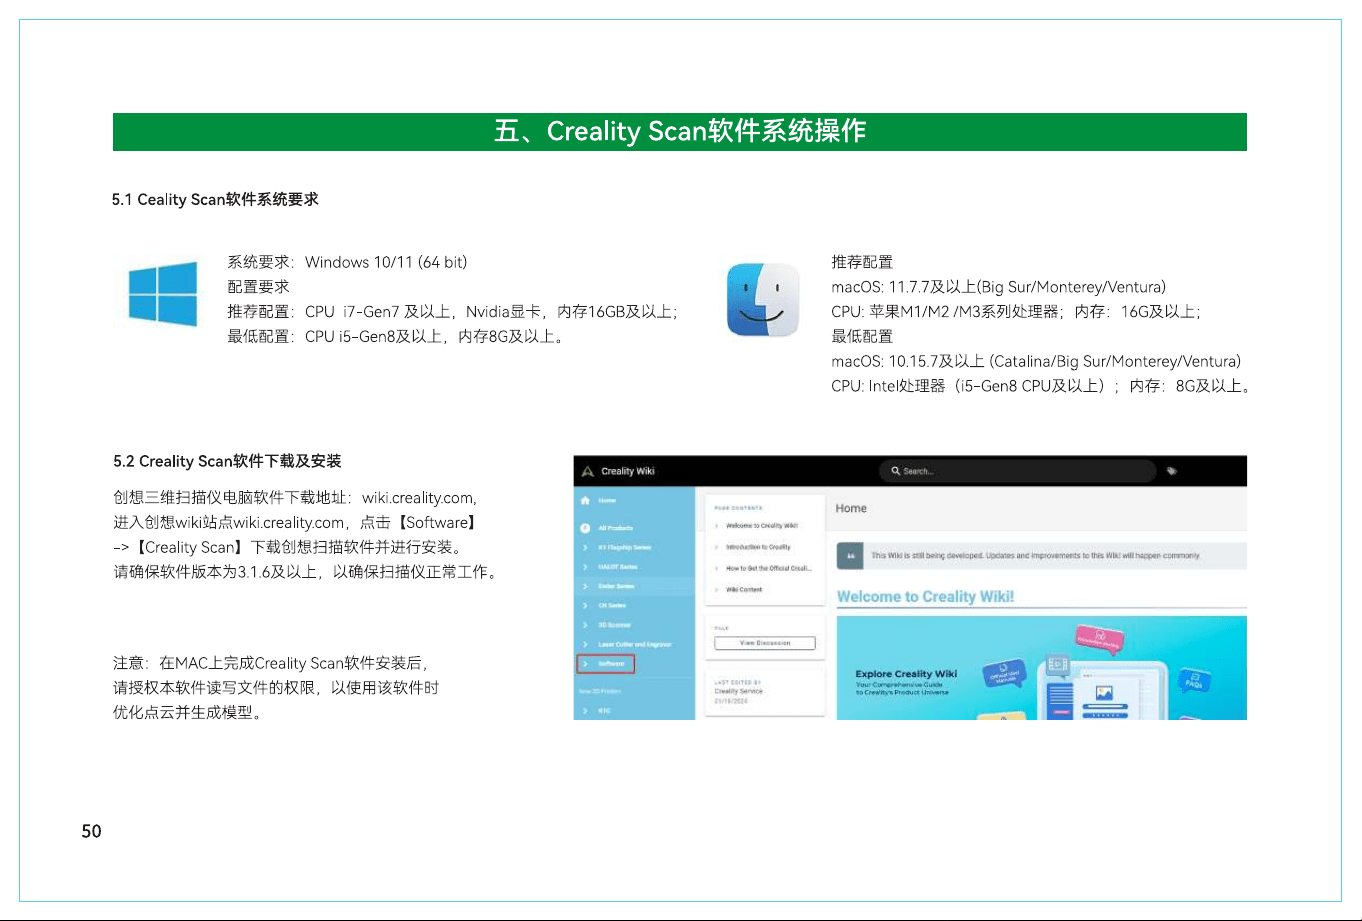Click the Home house icon in the sidebar
The image size is (1362, 921).
point(585,500)
